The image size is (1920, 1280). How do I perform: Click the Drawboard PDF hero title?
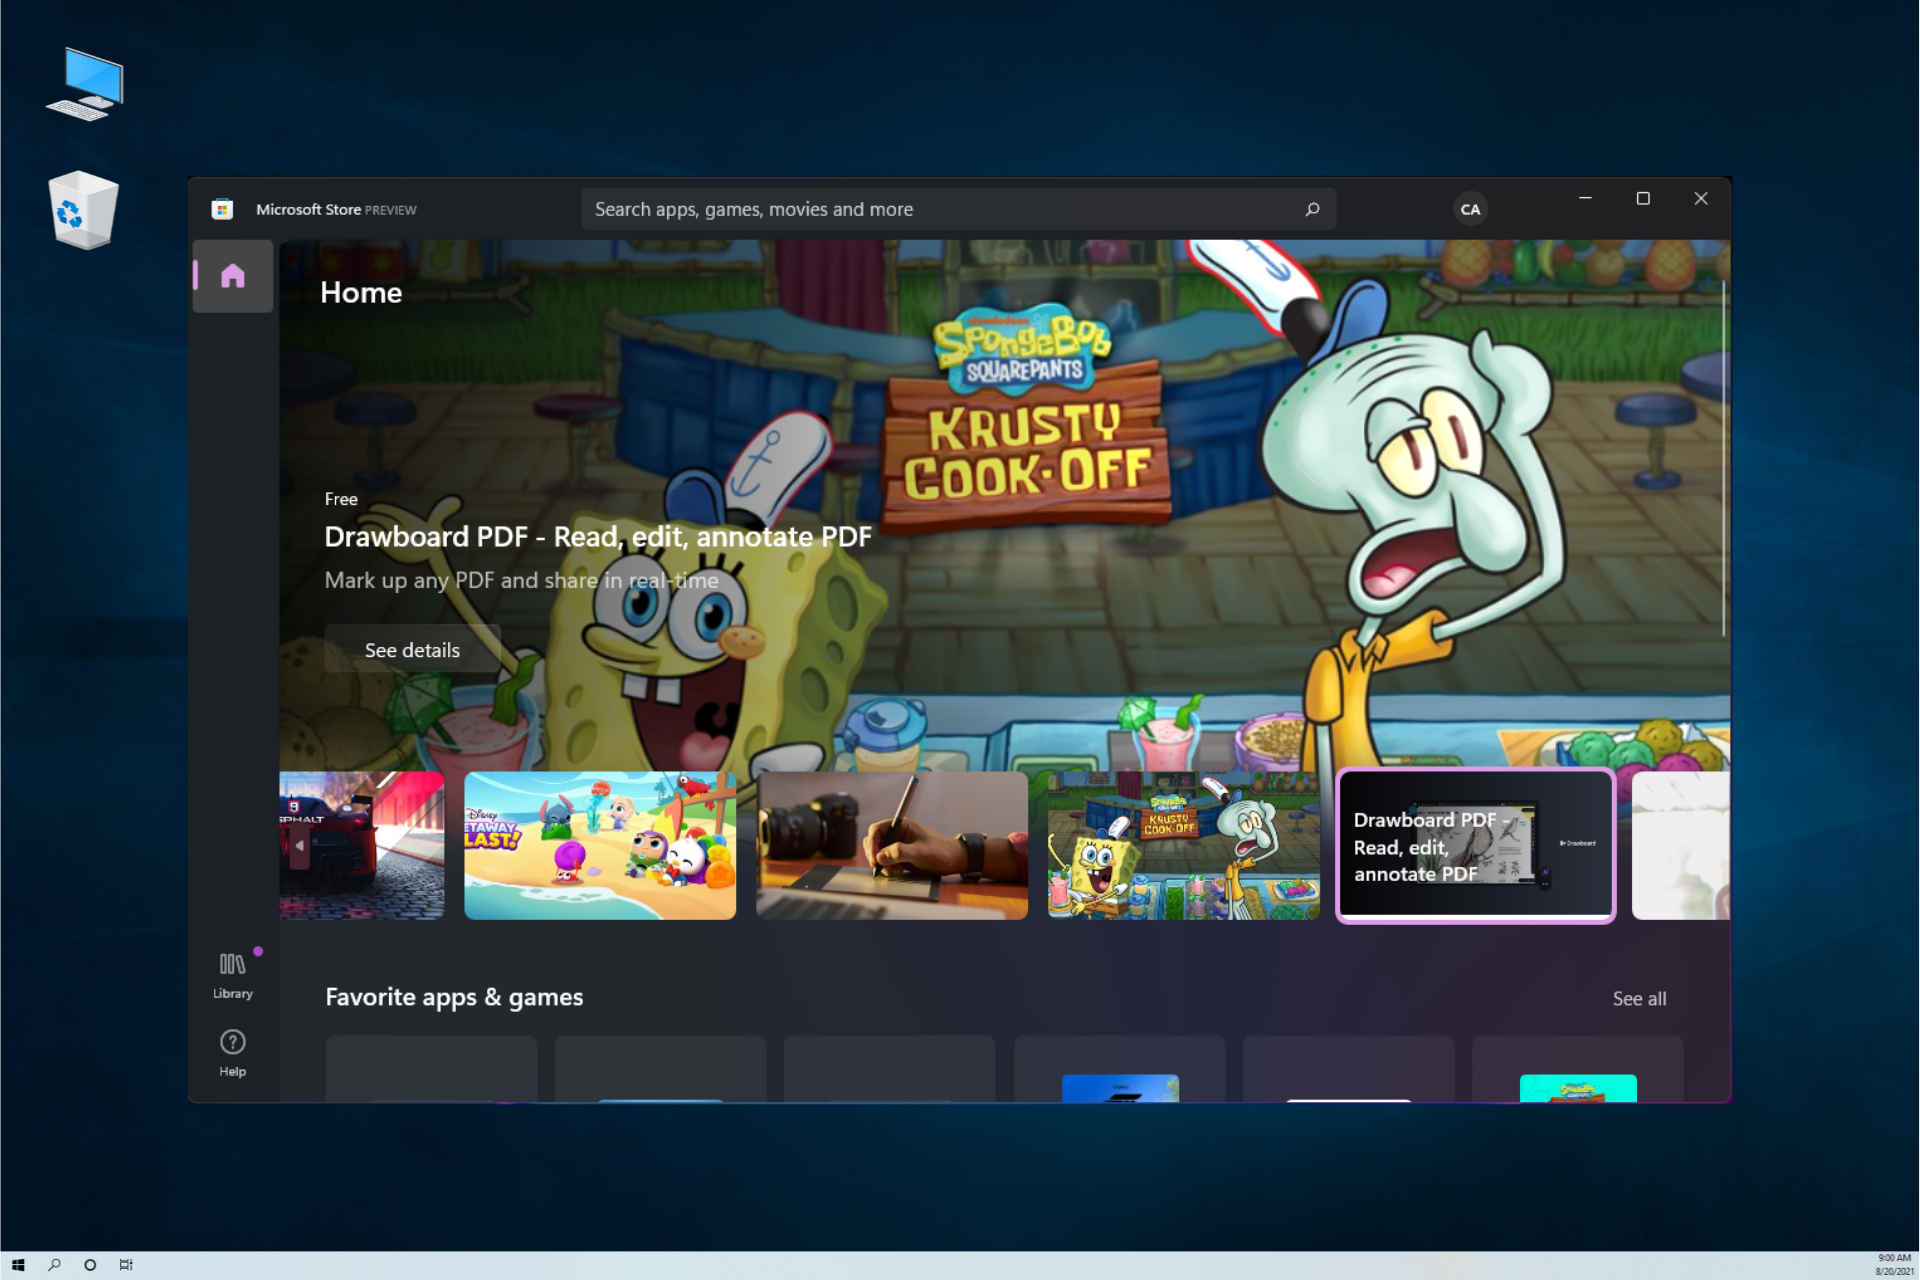coord(598,537)
